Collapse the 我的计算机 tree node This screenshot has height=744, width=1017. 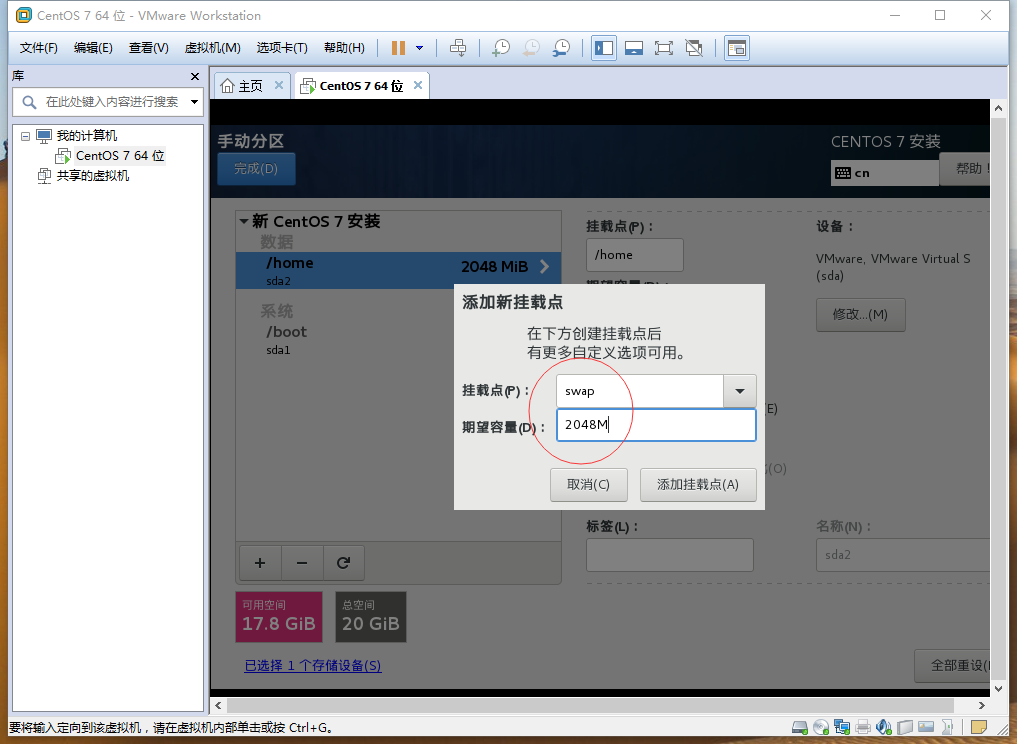[x=25, y=136]
